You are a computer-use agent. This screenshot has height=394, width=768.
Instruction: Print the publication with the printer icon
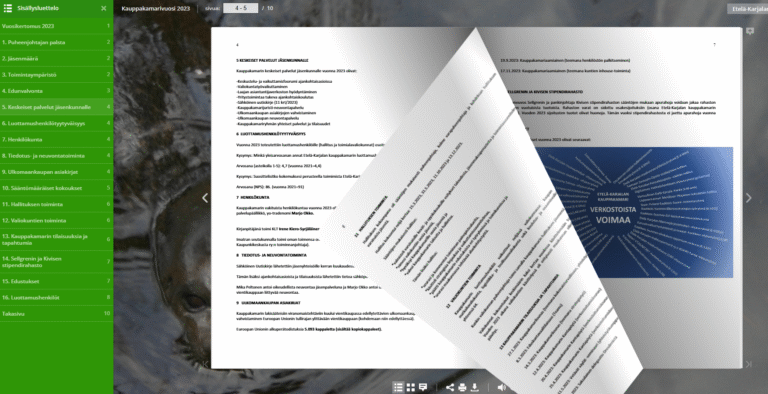462,388
